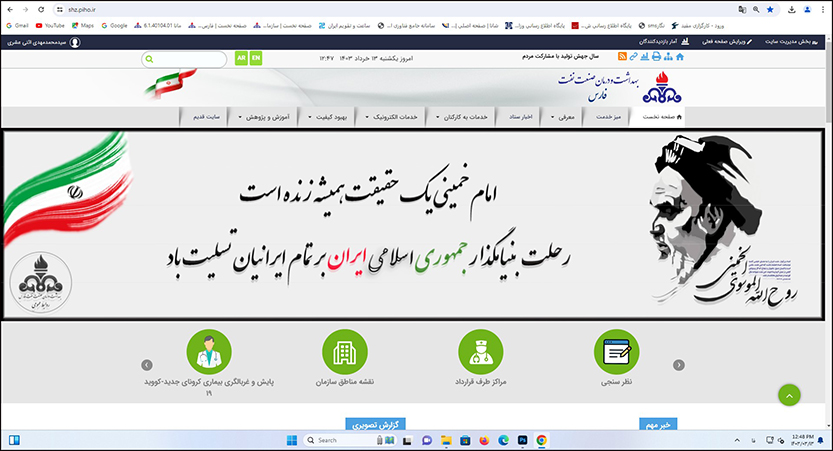Expand the خدمات الکترونیک dropdown menu
This screenshot has height=451, width=833.
coord(392,117)
